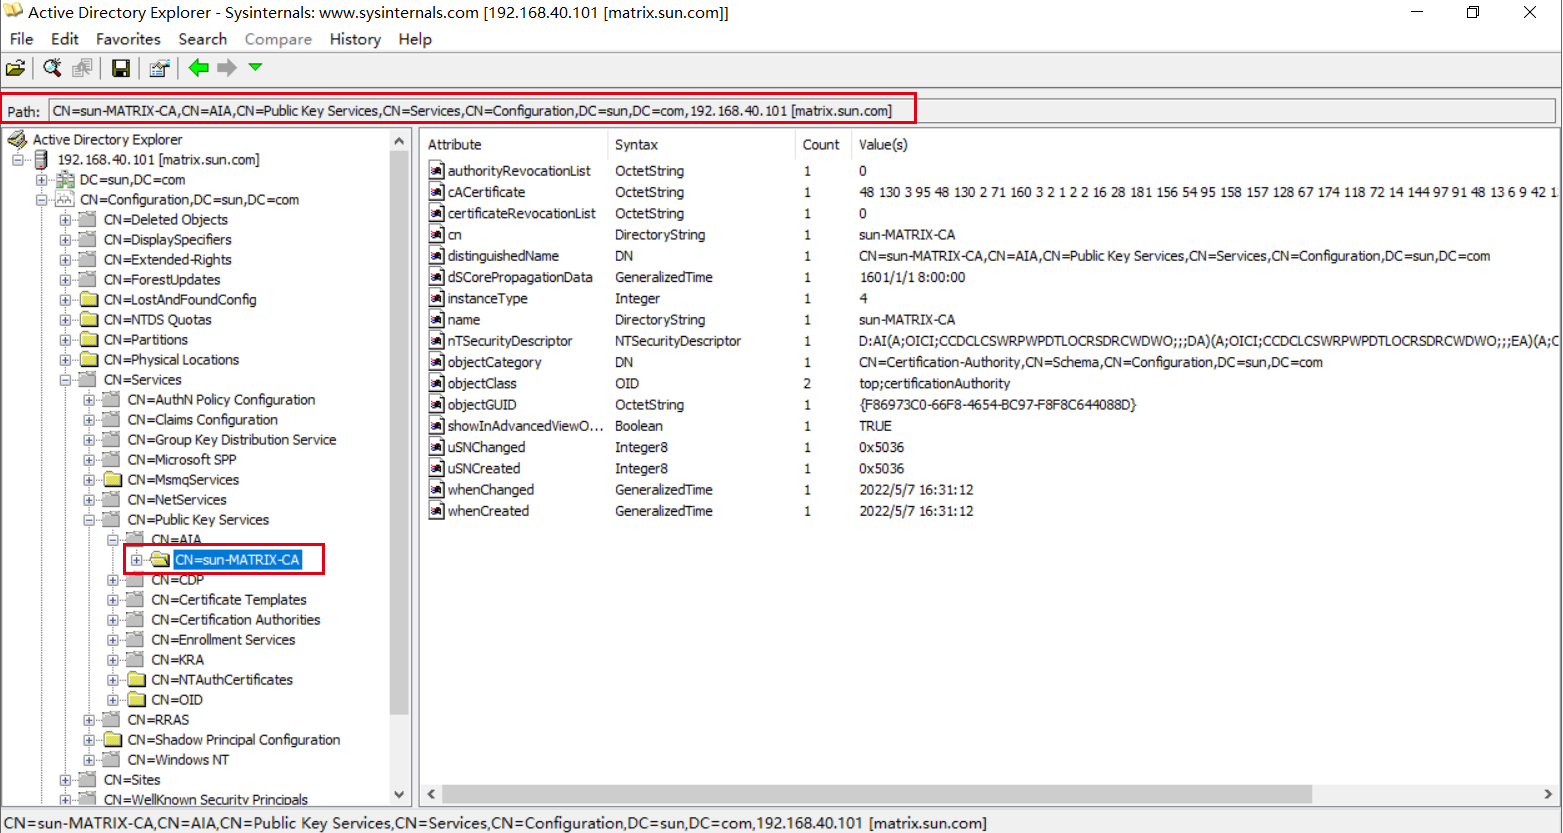Click the nTSecurityDescriptor attribute icon

coord(436,341)
